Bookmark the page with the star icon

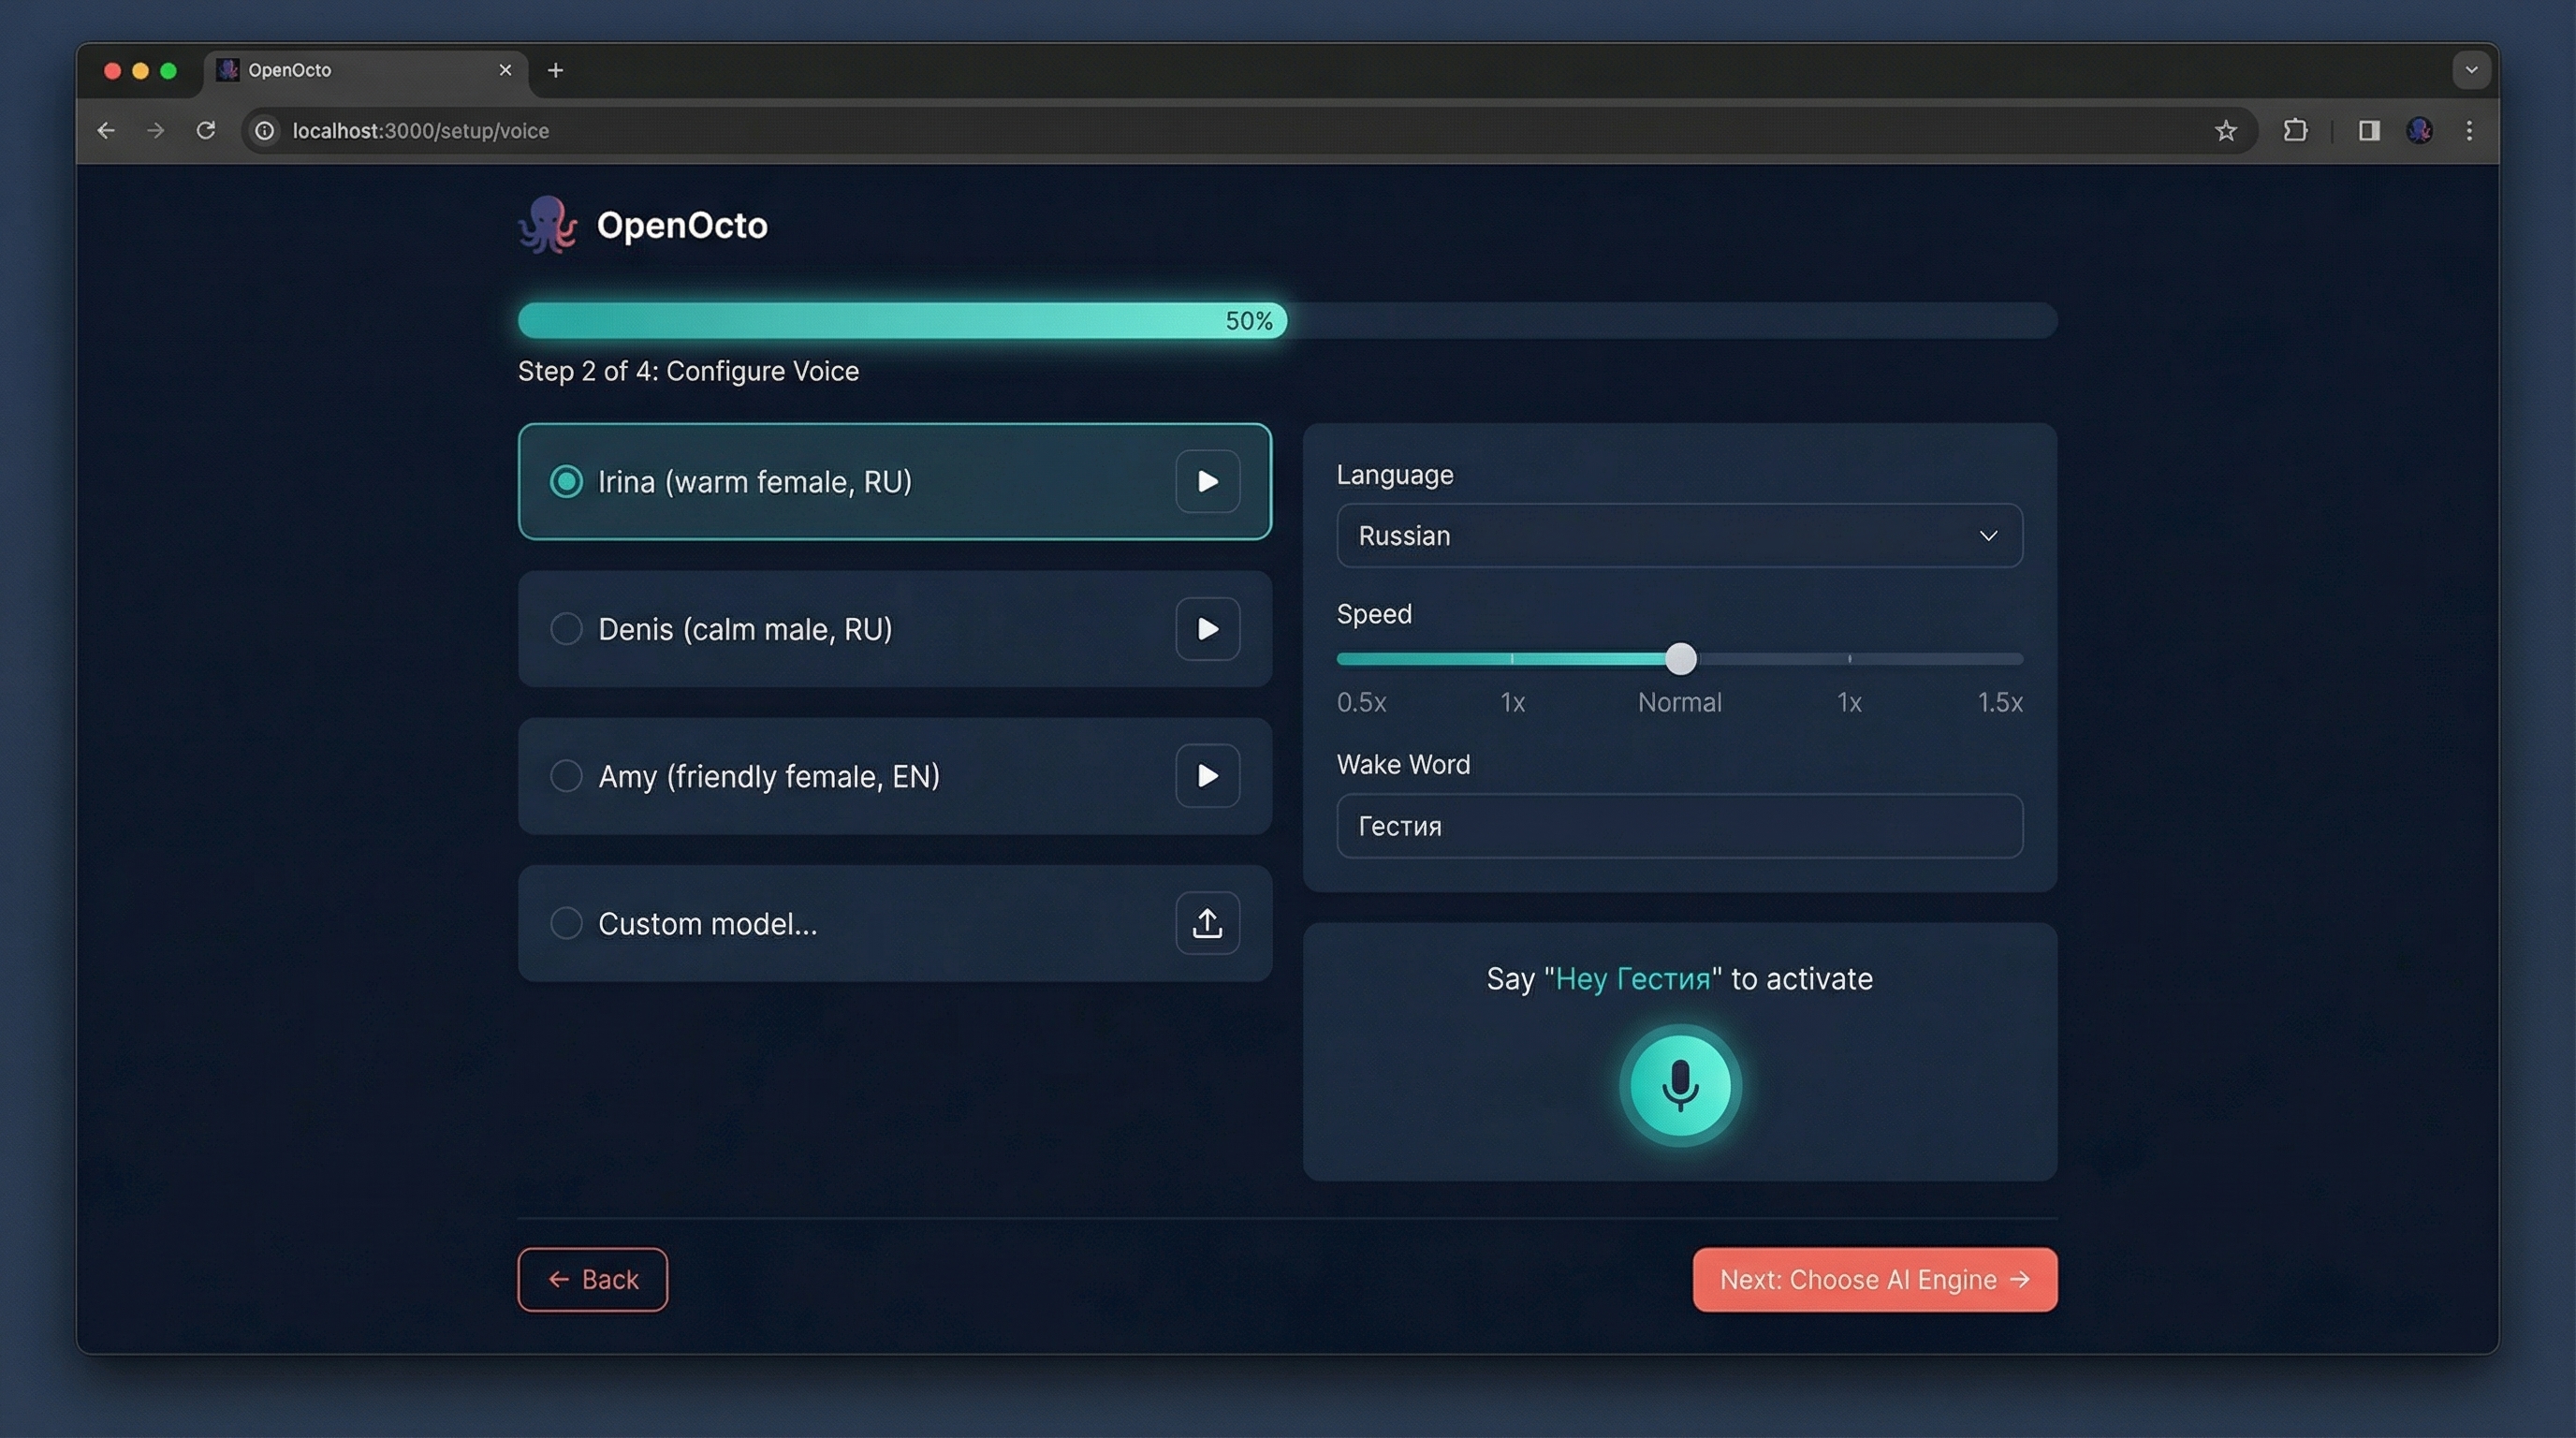point(2226,130)
